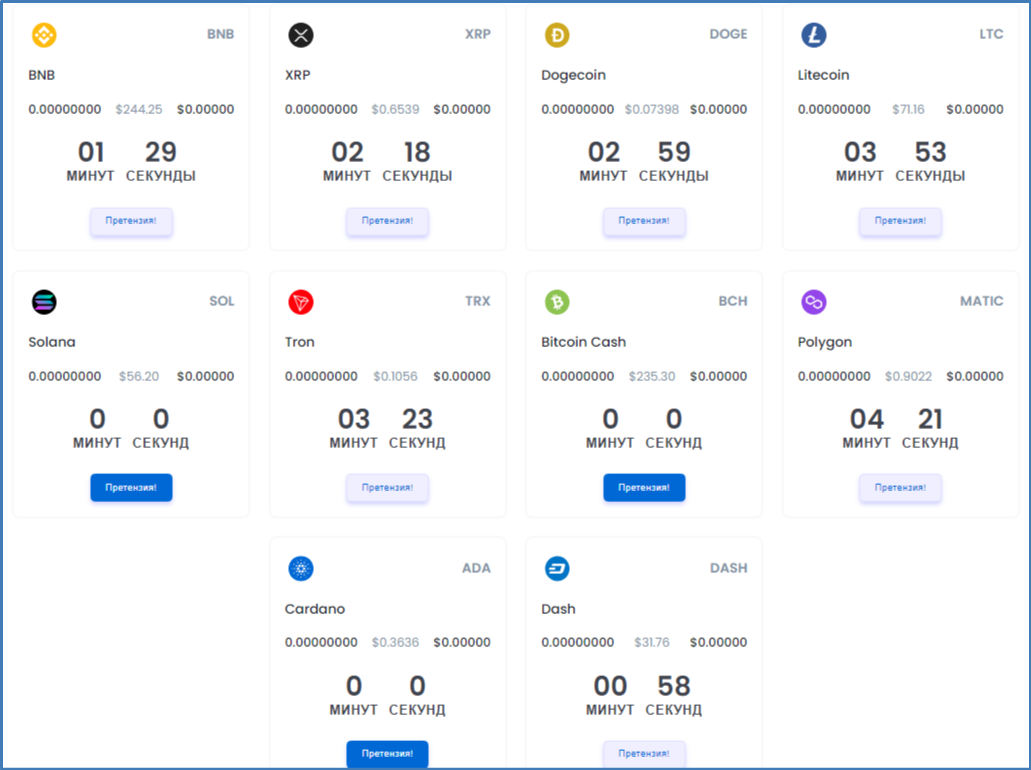Click the Dogecoin timer's 59 seconds value

[674, 152]
